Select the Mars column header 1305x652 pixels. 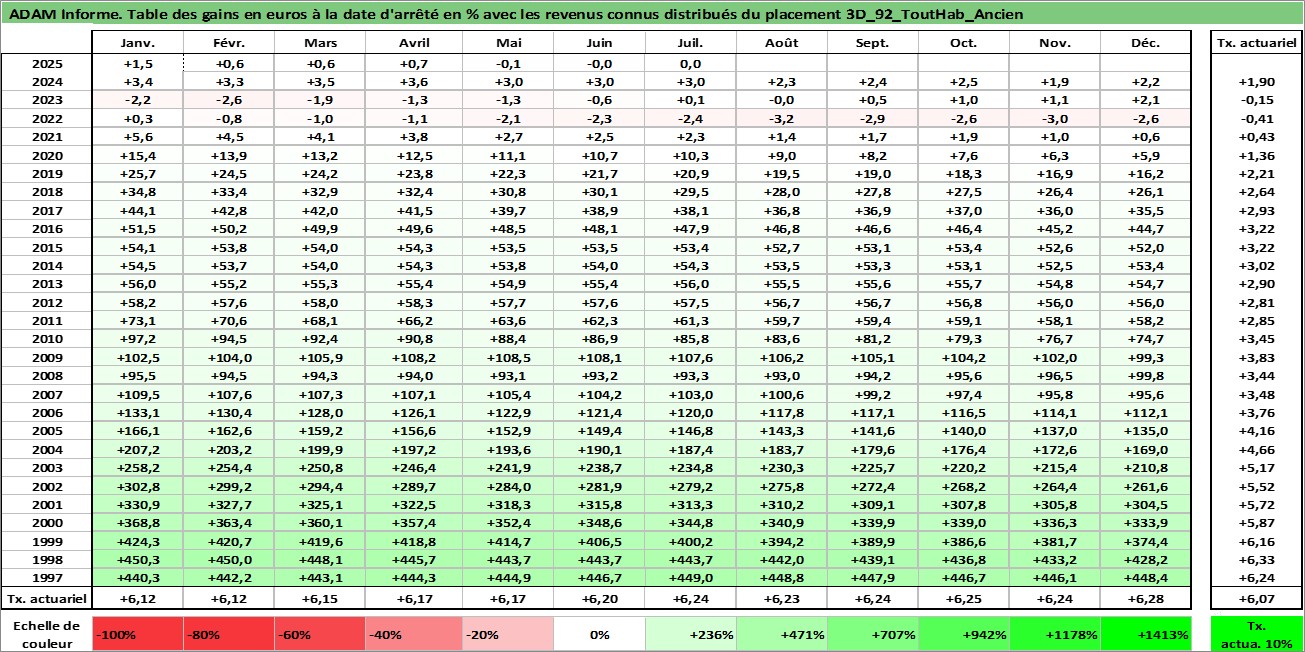(320, 43)
